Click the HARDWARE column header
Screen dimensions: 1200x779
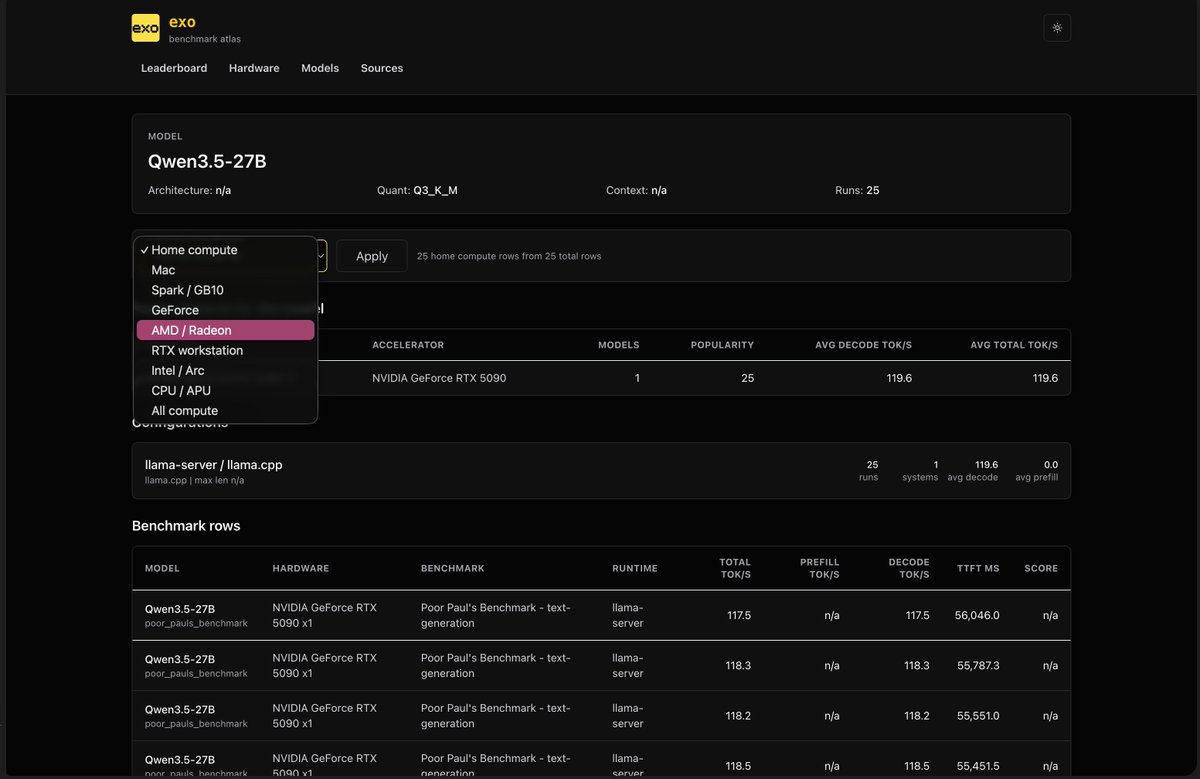pyautogui.click(x=300, y=568)
